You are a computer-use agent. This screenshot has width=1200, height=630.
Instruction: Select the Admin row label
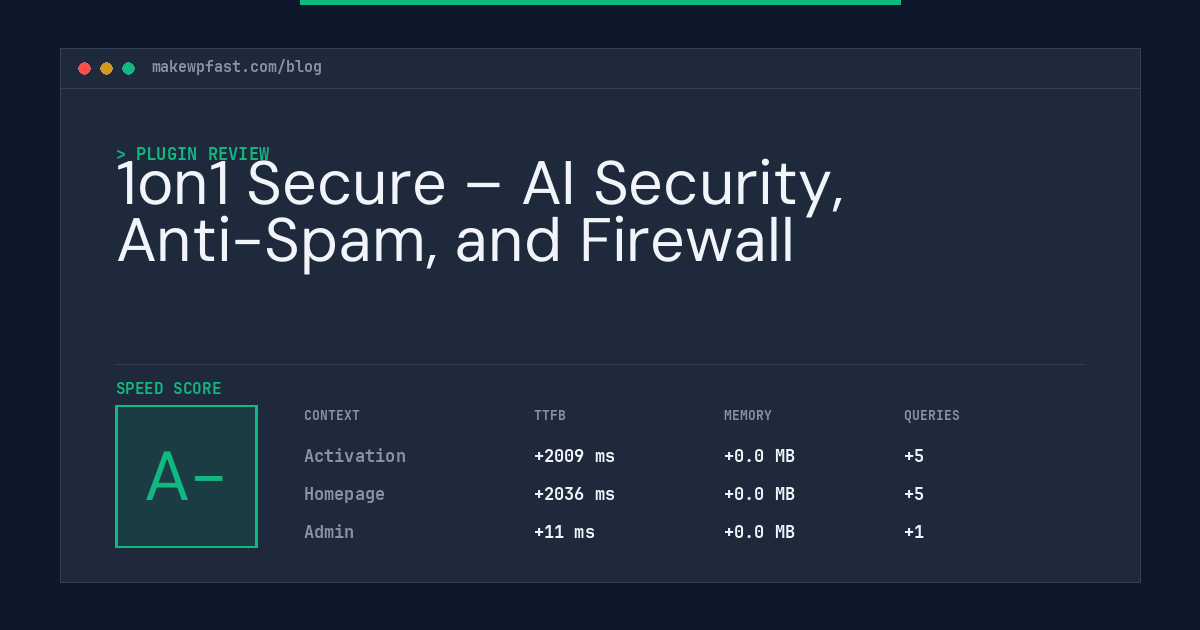(329, 532)
